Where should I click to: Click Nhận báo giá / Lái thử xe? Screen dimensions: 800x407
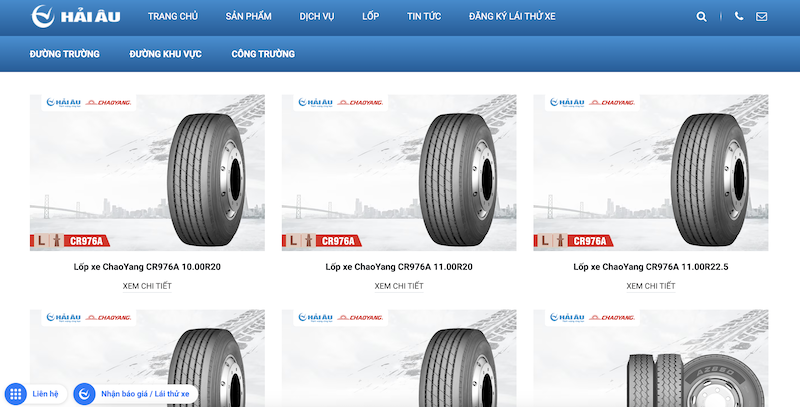point(145,394)
